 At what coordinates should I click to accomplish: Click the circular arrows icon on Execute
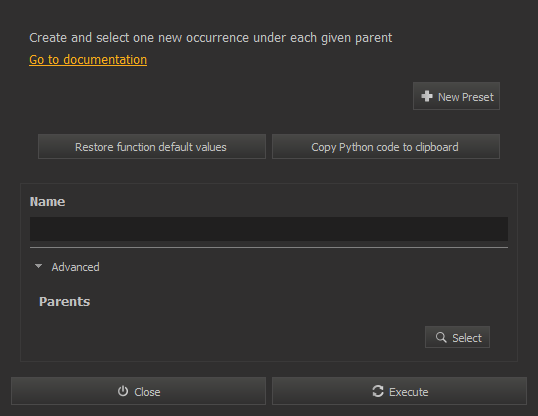coord(378,391)
